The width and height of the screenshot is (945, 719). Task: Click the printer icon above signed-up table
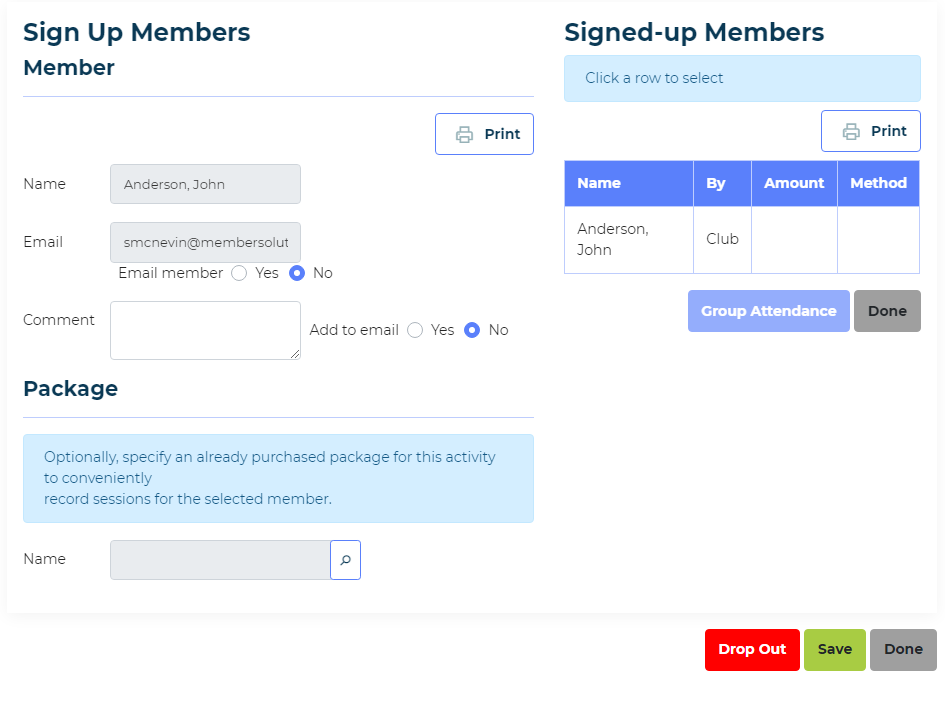pos(851,131)
